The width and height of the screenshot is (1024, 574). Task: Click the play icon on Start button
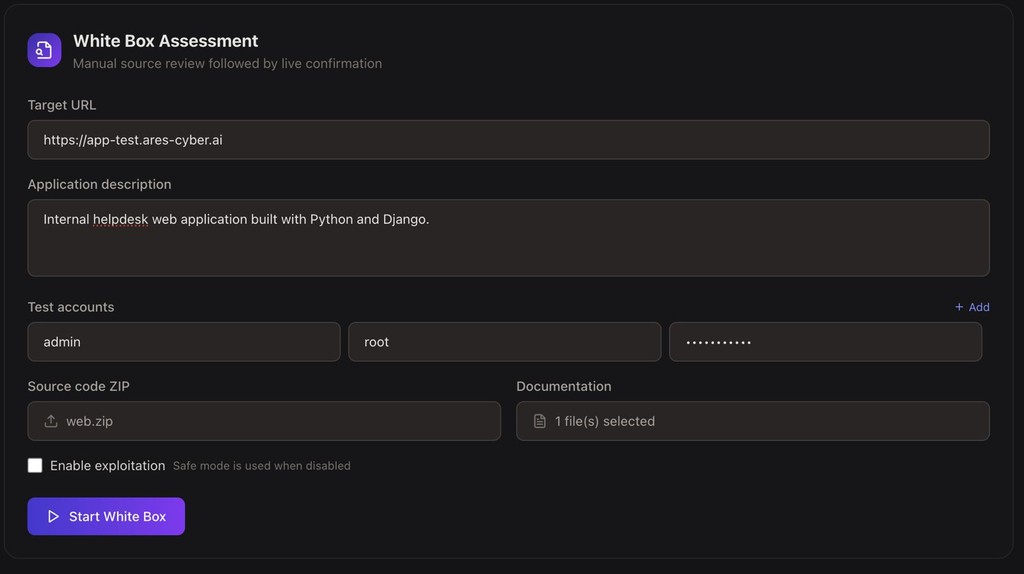tap(54, 517)
